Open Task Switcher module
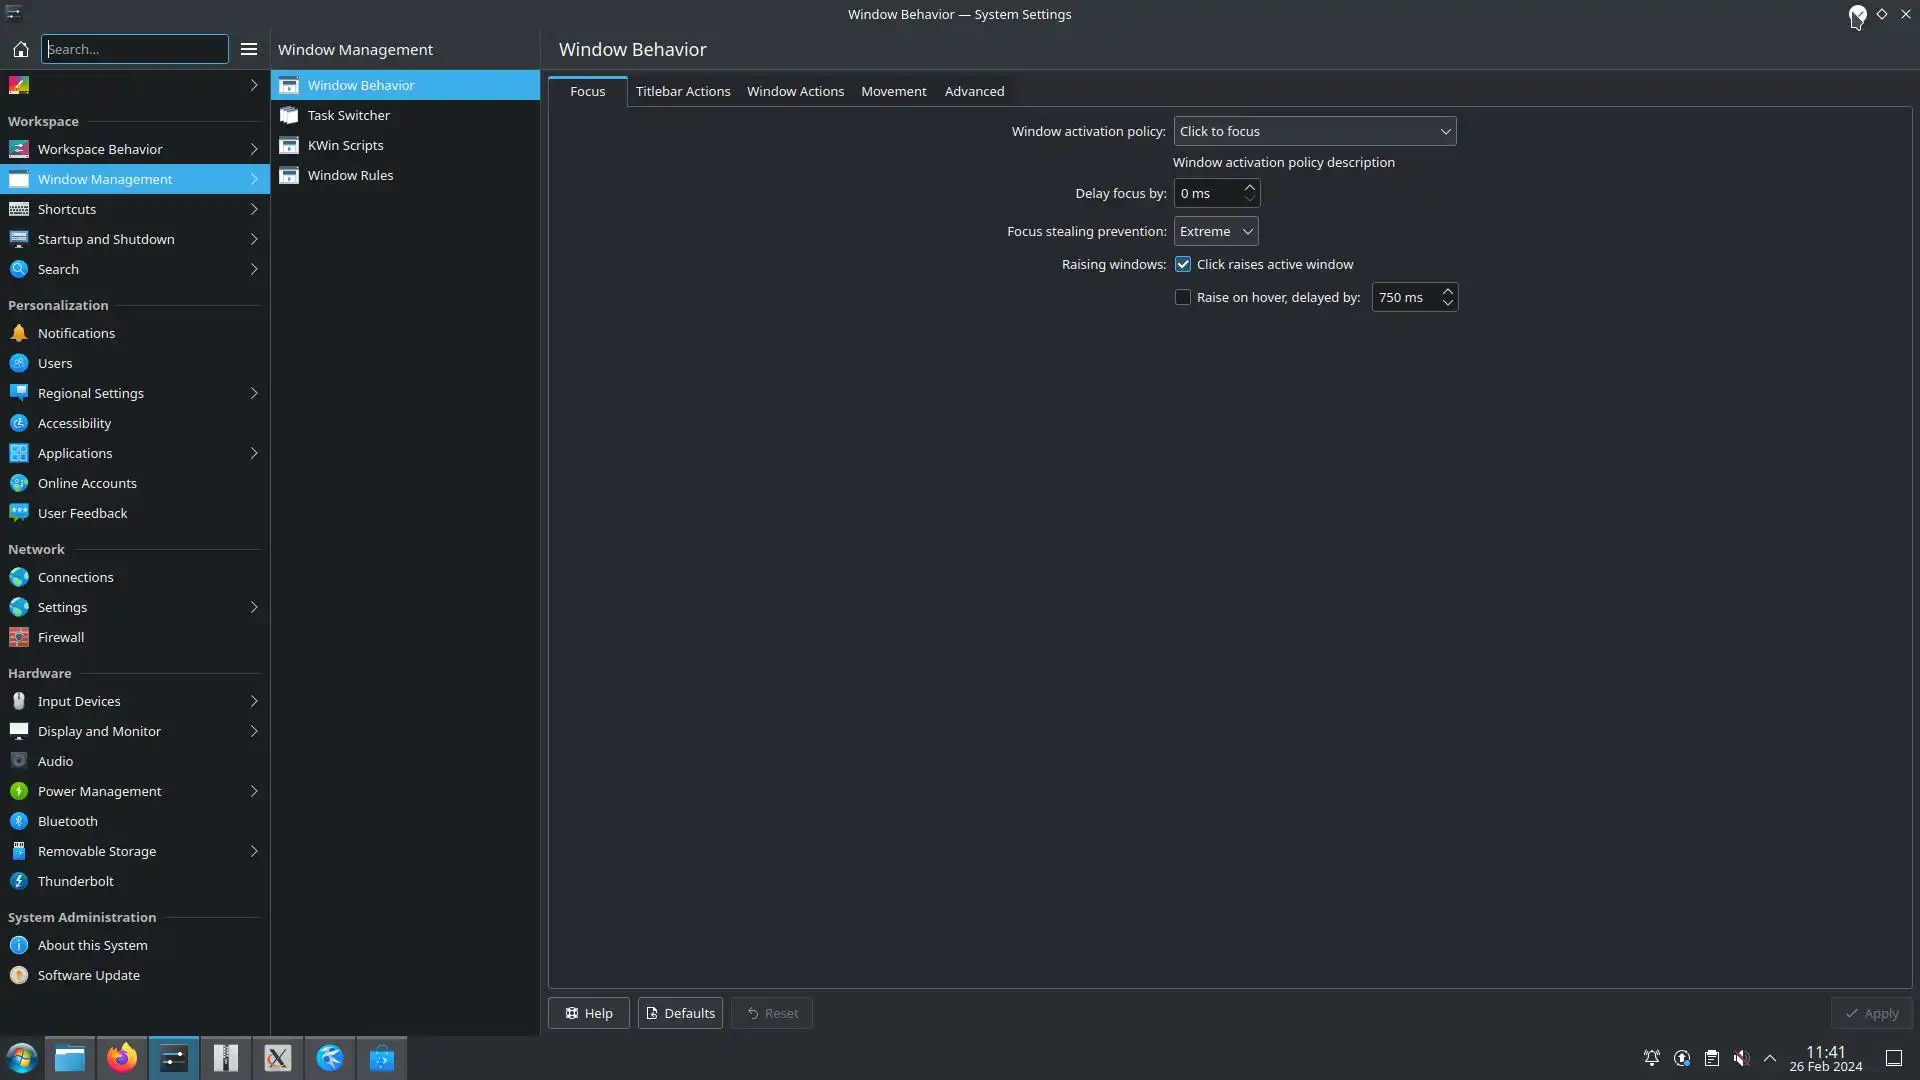The width and height of the screenshot is (1920, 1080). 348,115
